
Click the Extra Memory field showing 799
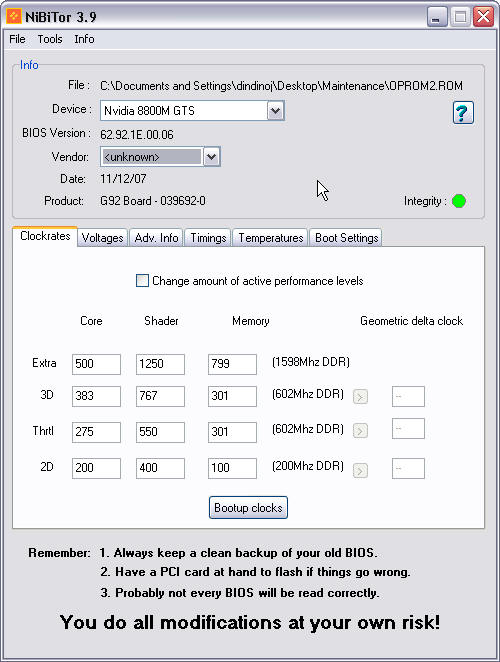click(x=232, y=364)
